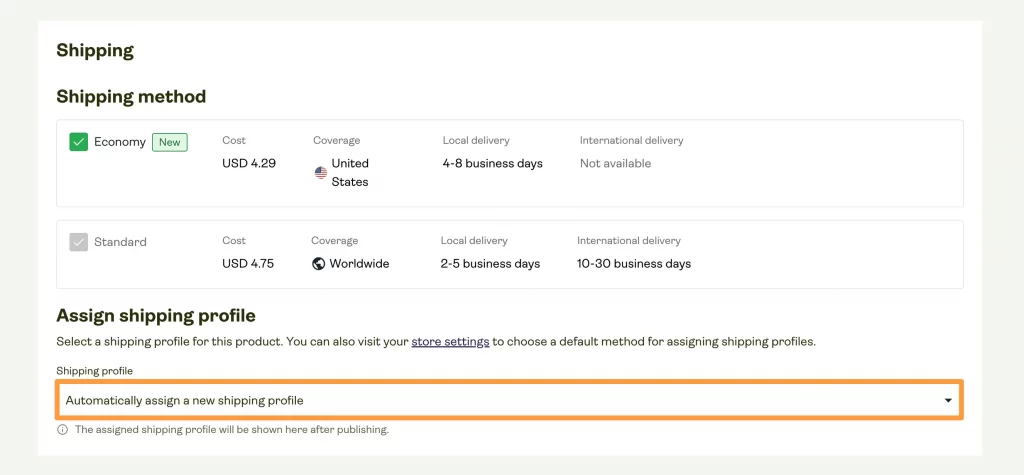The width and height of the screenshot is (1024, 475).
Task: Click the United States coverage text
Action: (350, 172)
